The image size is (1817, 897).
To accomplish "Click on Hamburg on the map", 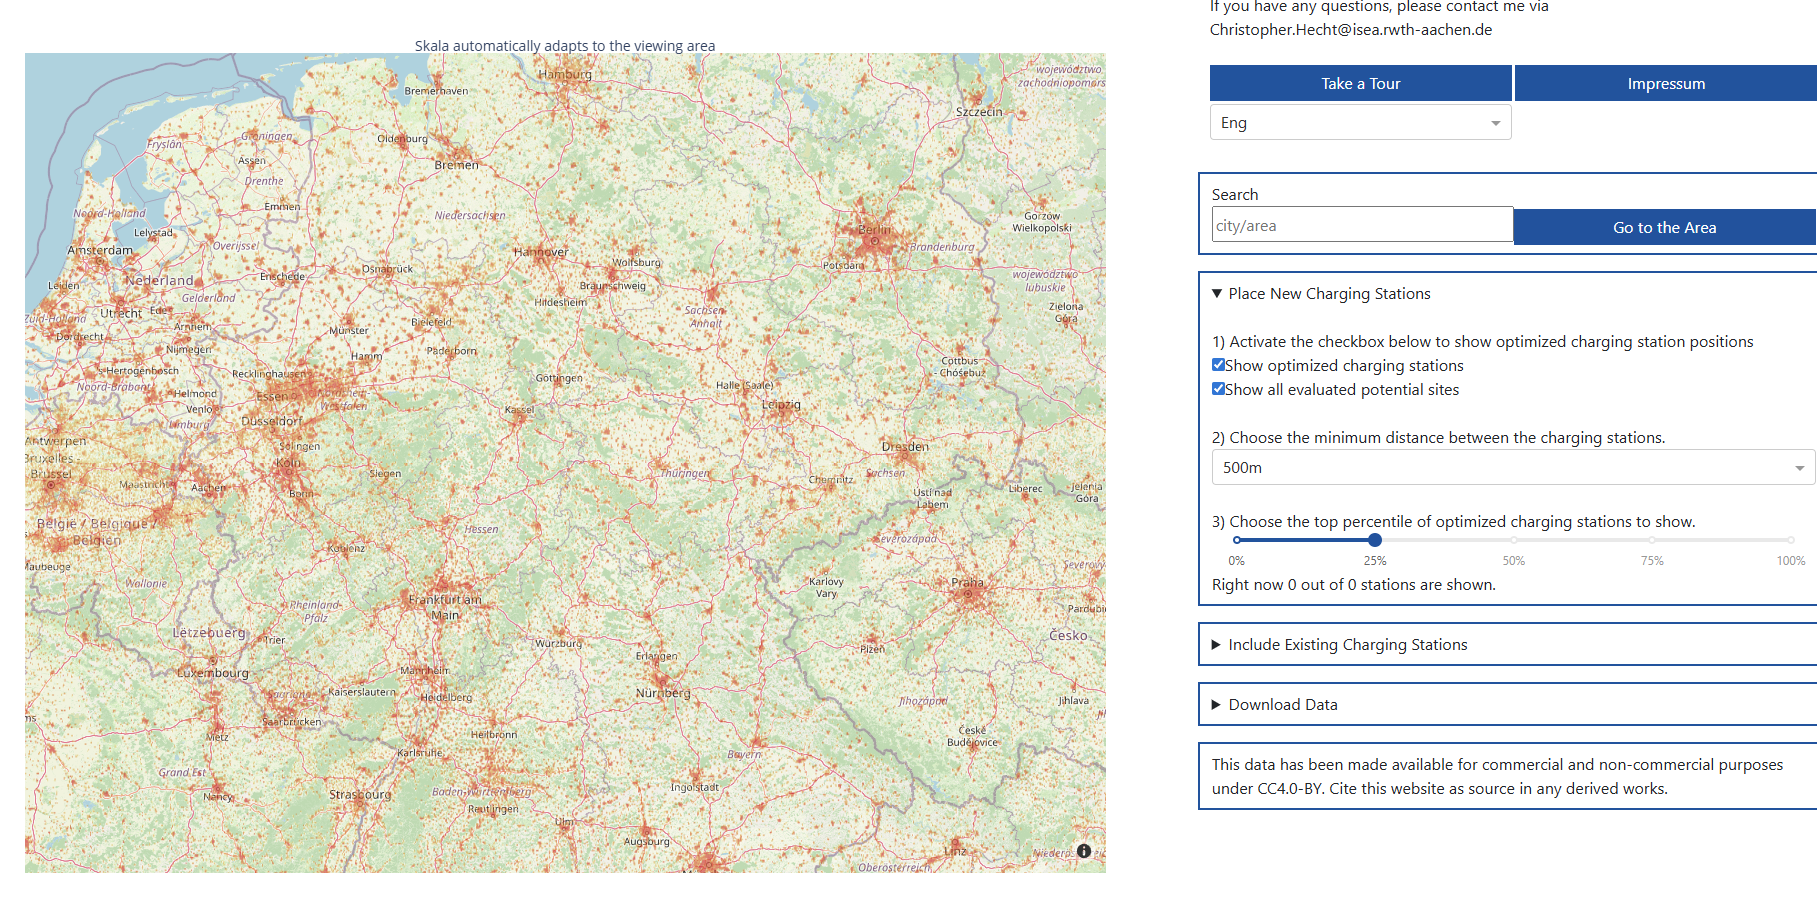I will click(x=565, y=75).
